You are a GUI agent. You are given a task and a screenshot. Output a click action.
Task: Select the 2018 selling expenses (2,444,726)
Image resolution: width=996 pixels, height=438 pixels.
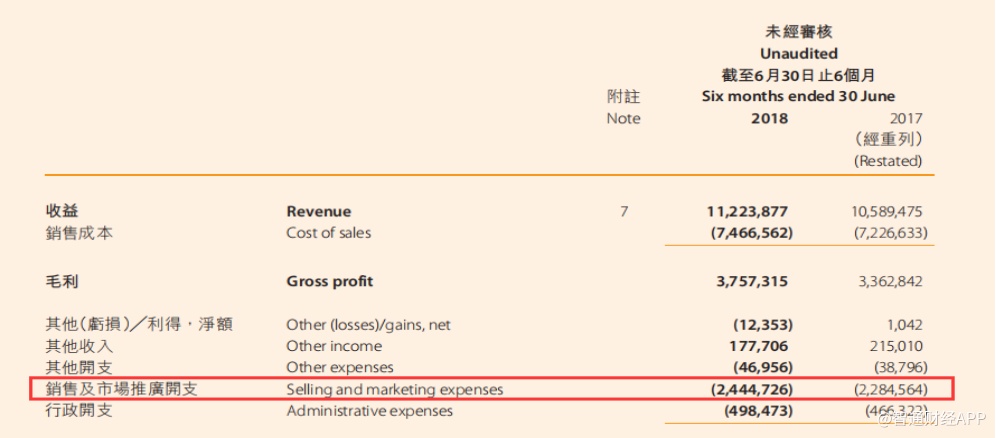[747, 389]
